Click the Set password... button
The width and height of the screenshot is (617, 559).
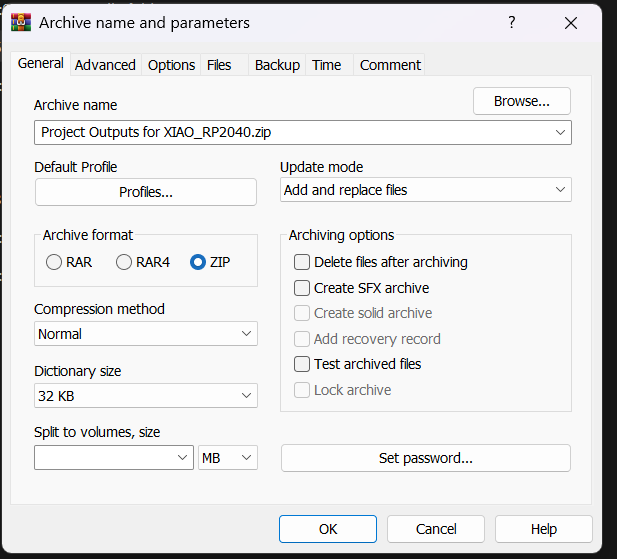pos(426,458)
